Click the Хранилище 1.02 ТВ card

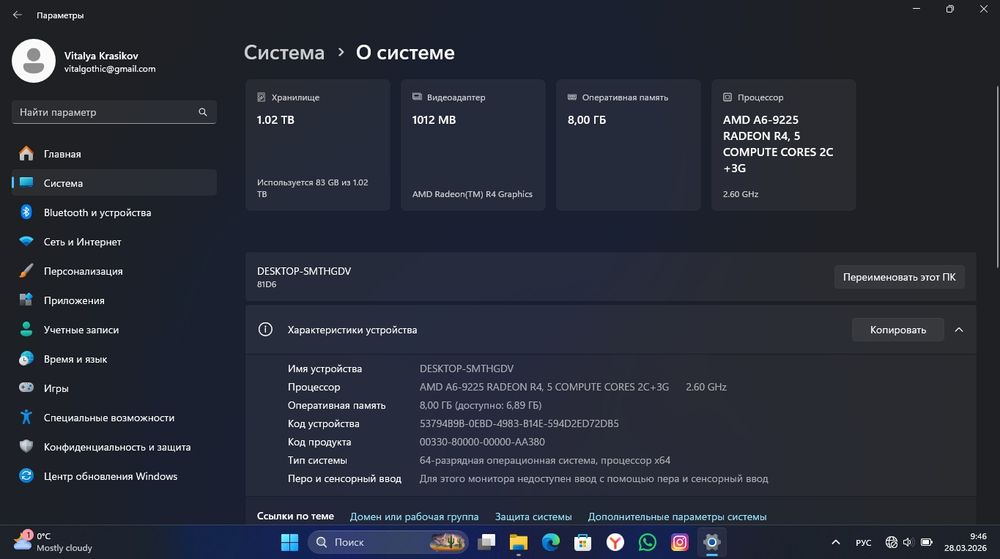point(318,145)
